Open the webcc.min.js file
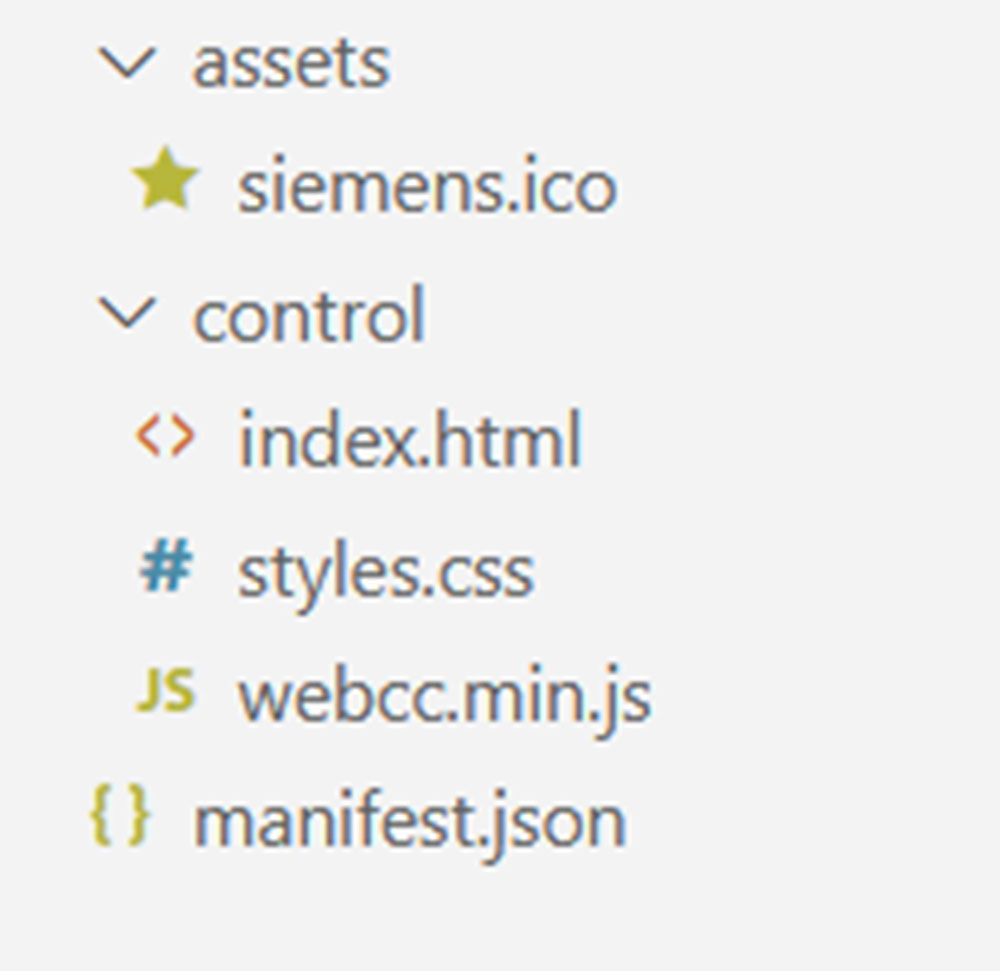Screen dimensions: 1000x971 point(444,696)
